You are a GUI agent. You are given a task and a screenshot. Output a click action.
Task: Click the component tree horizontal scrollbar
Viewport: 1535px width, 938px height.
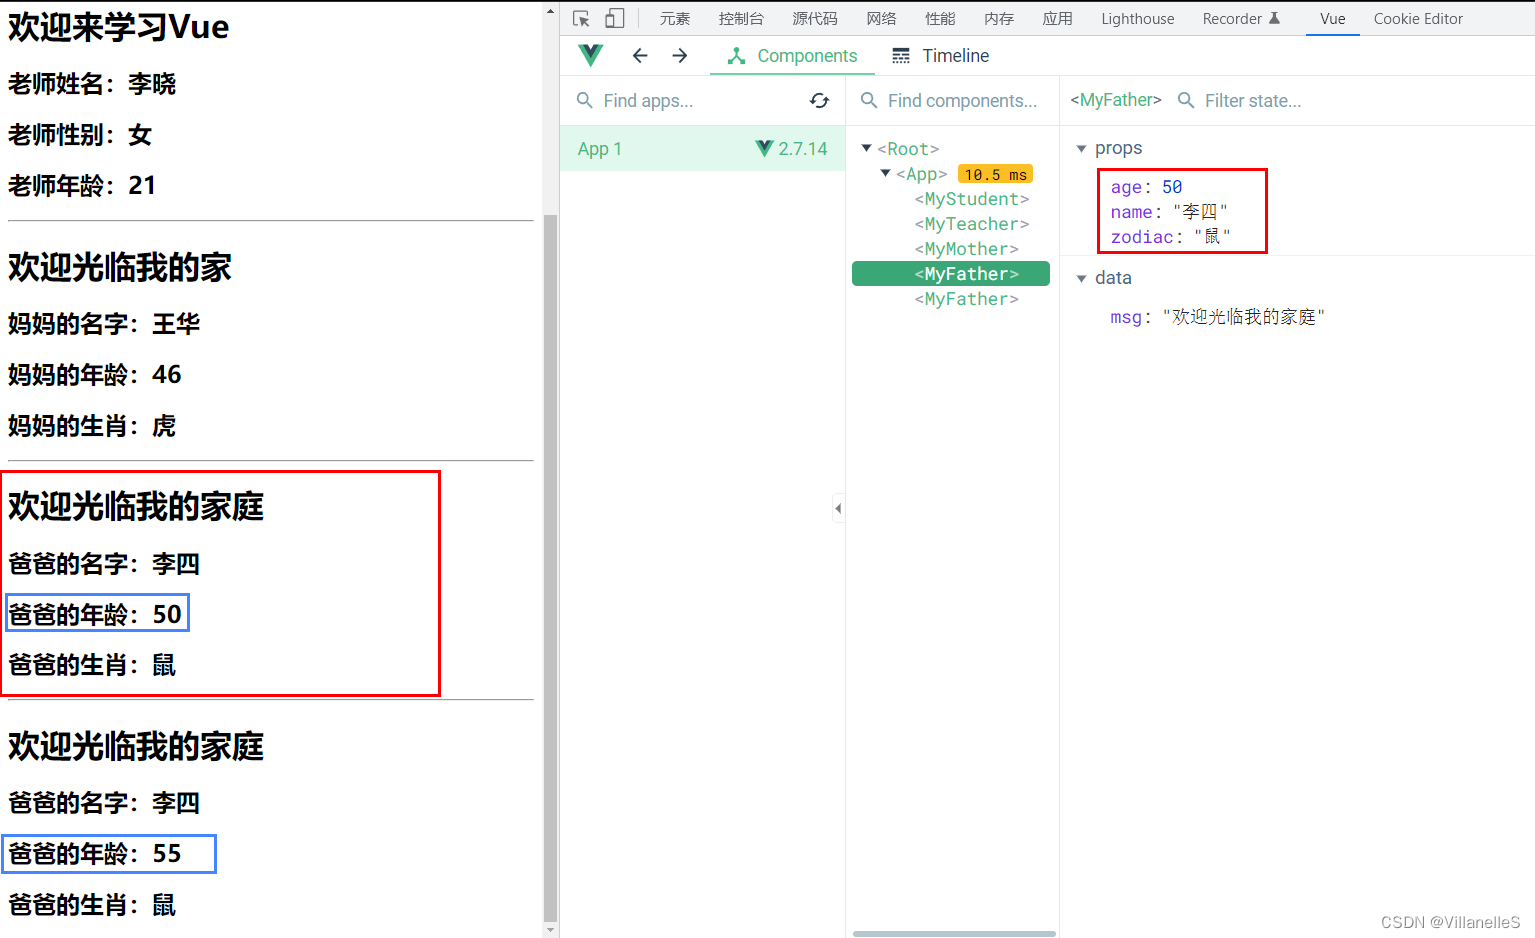[x=954, y=934]
